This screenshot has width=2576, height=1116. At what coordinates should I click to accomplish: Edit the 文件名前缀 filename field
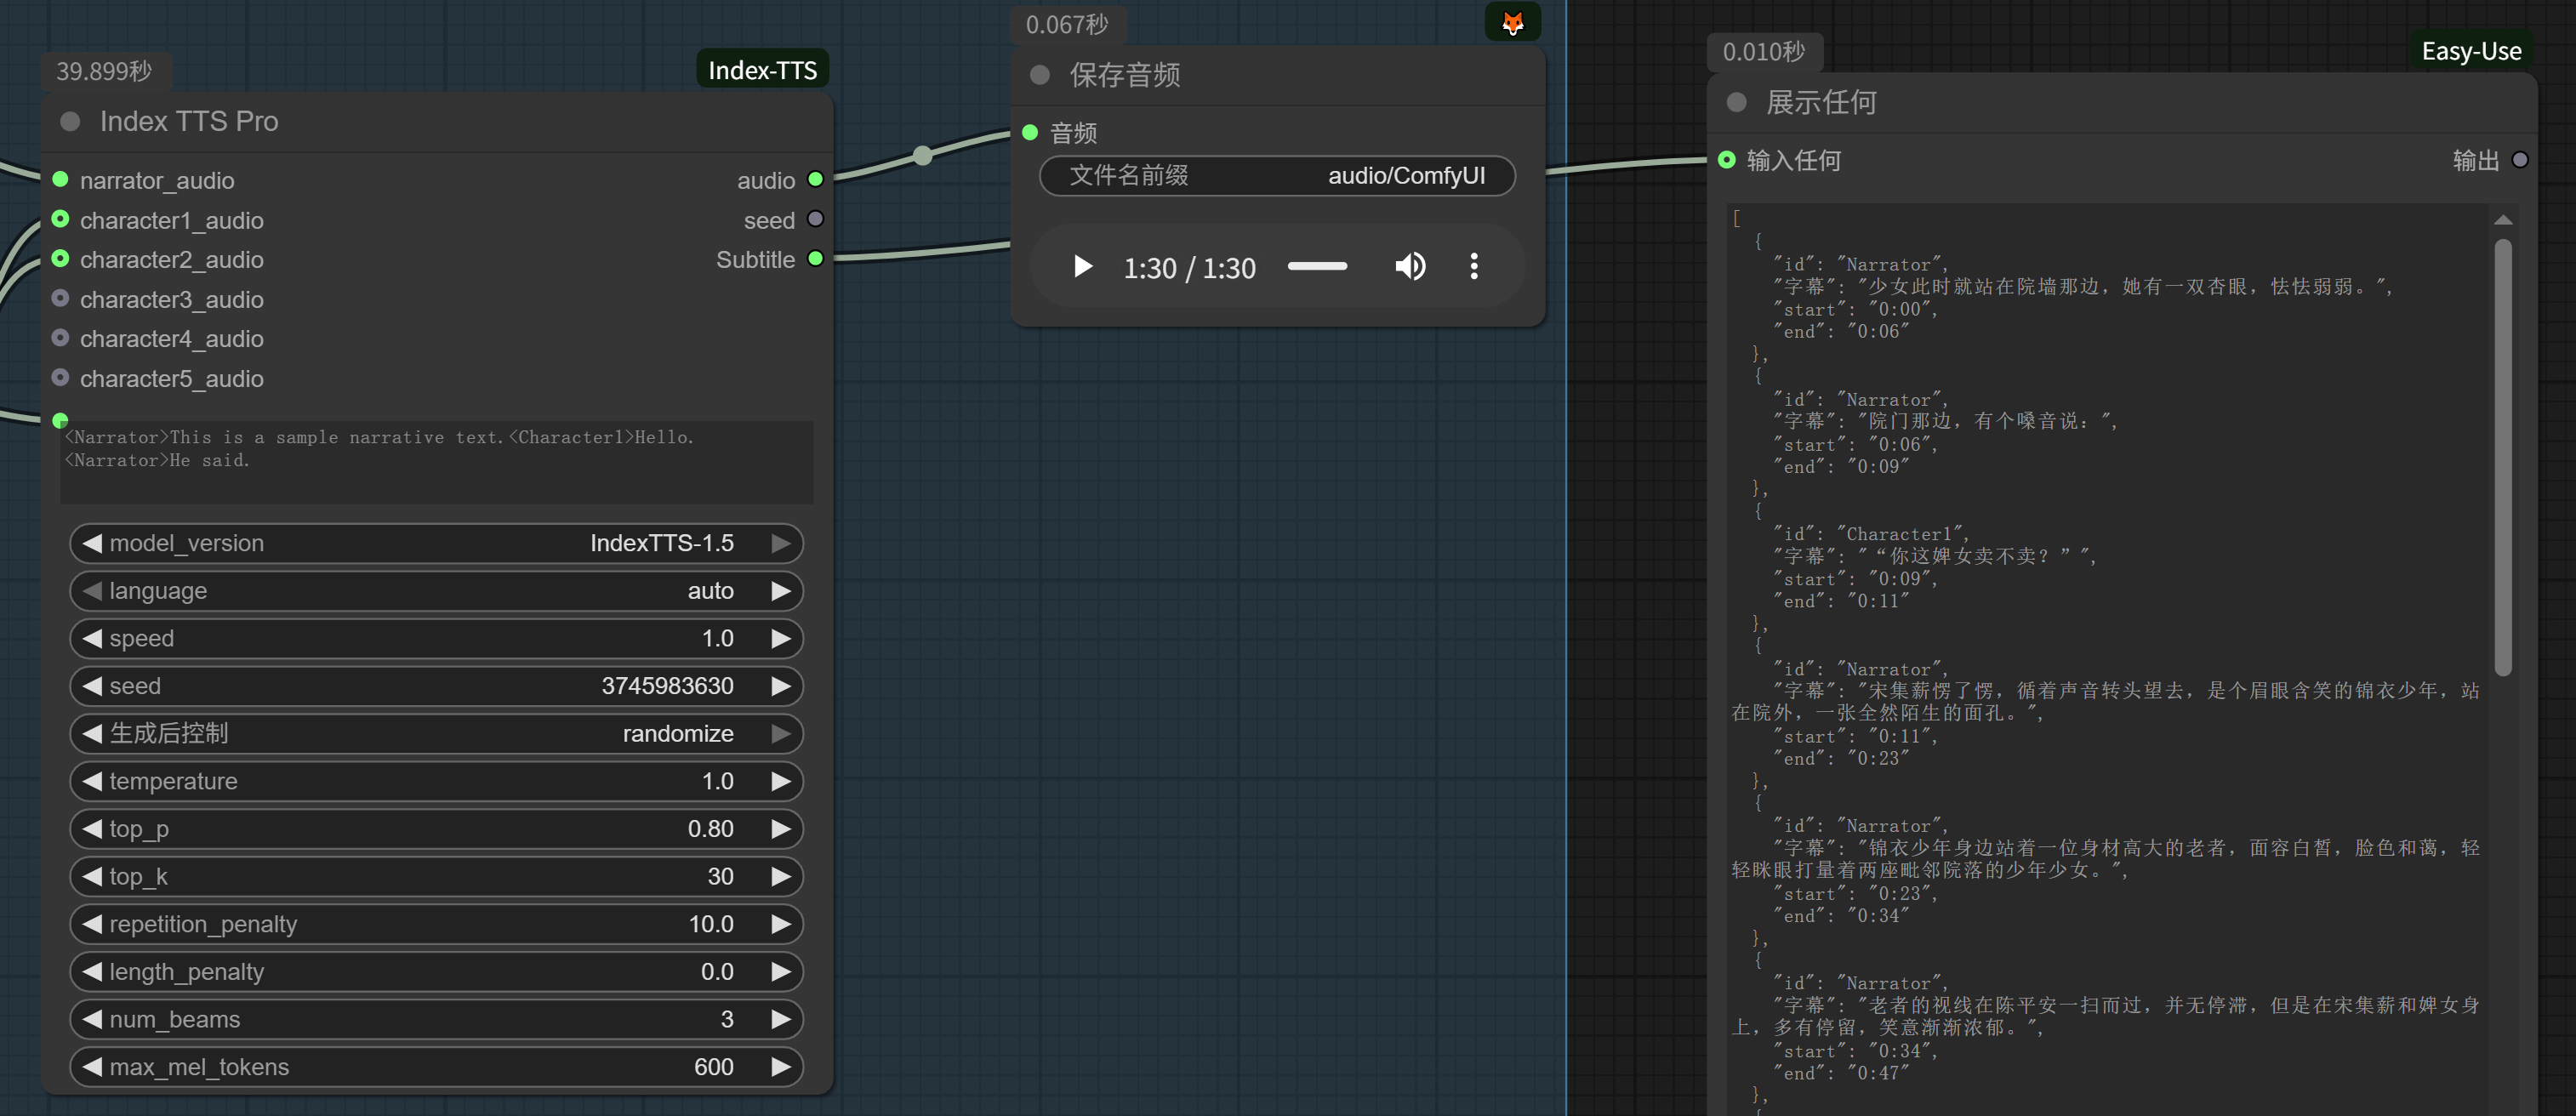[1277, 176]
